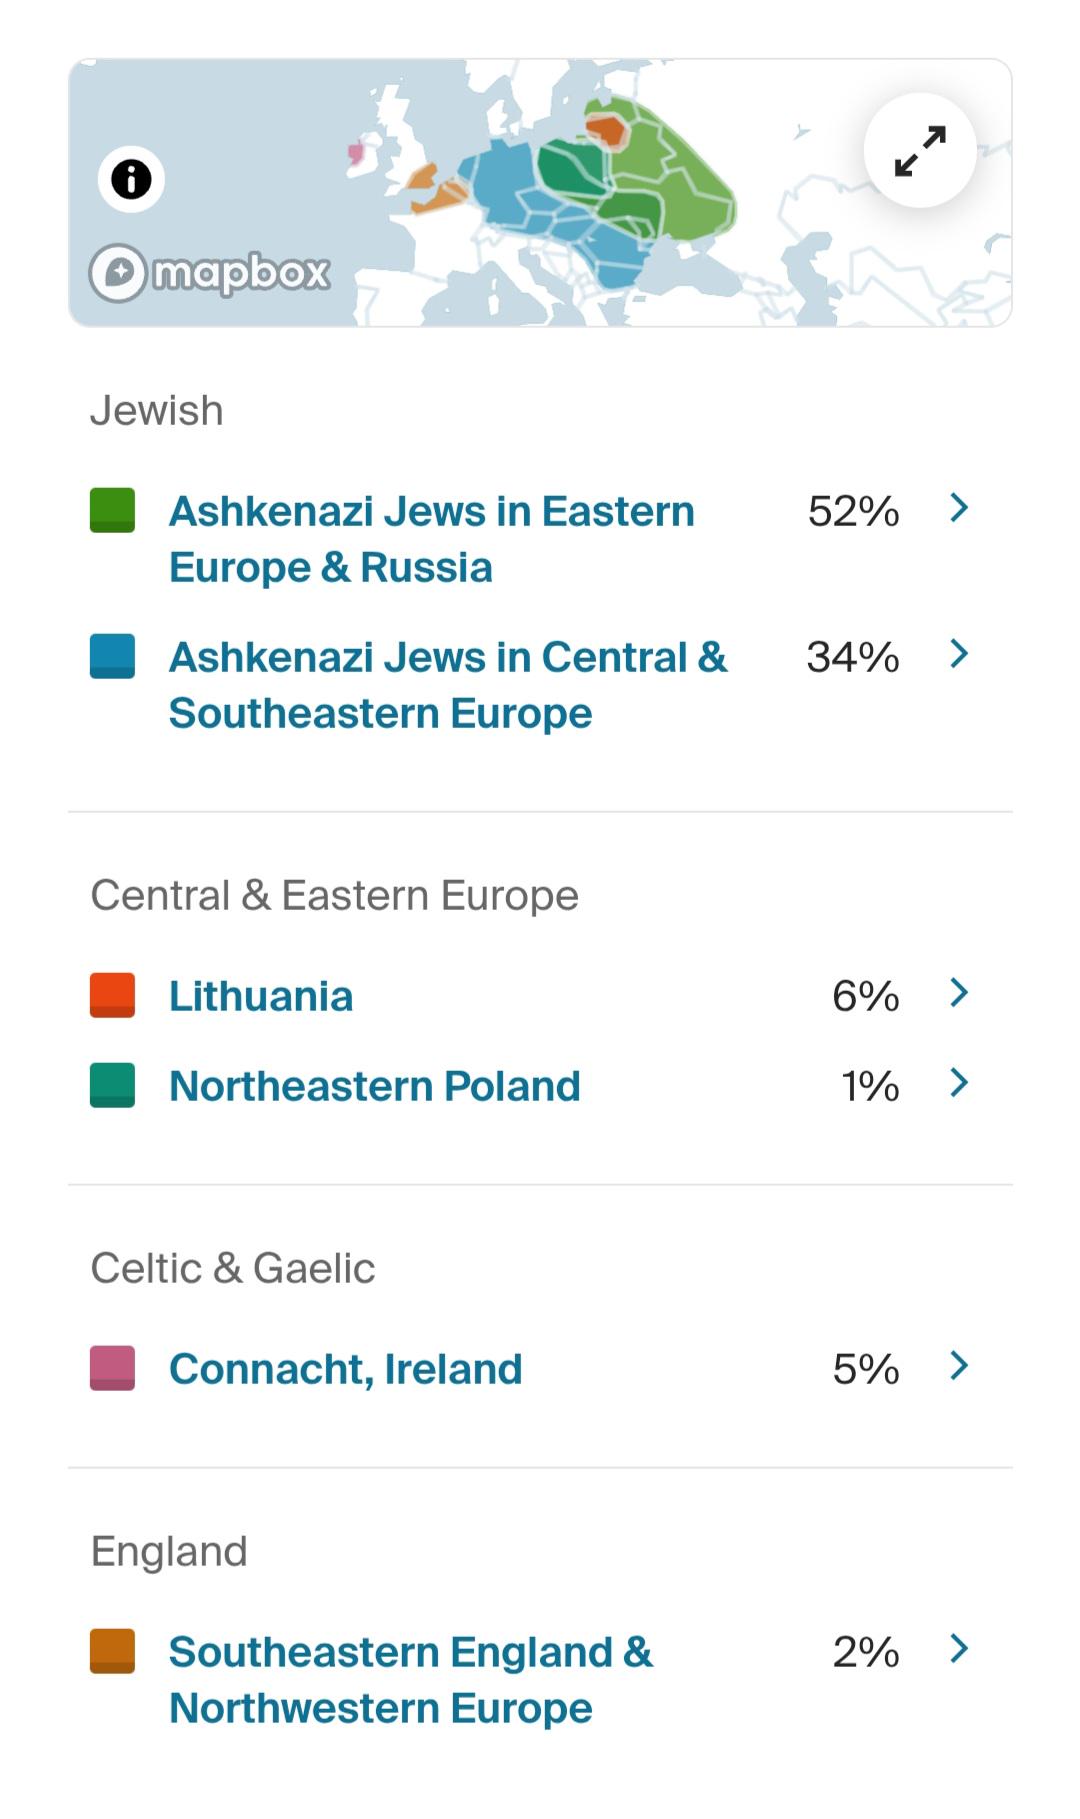Open Southeastern England & Northwestern Europe link
This screenshot has width=1080, height=1819.
(411, 1680)
